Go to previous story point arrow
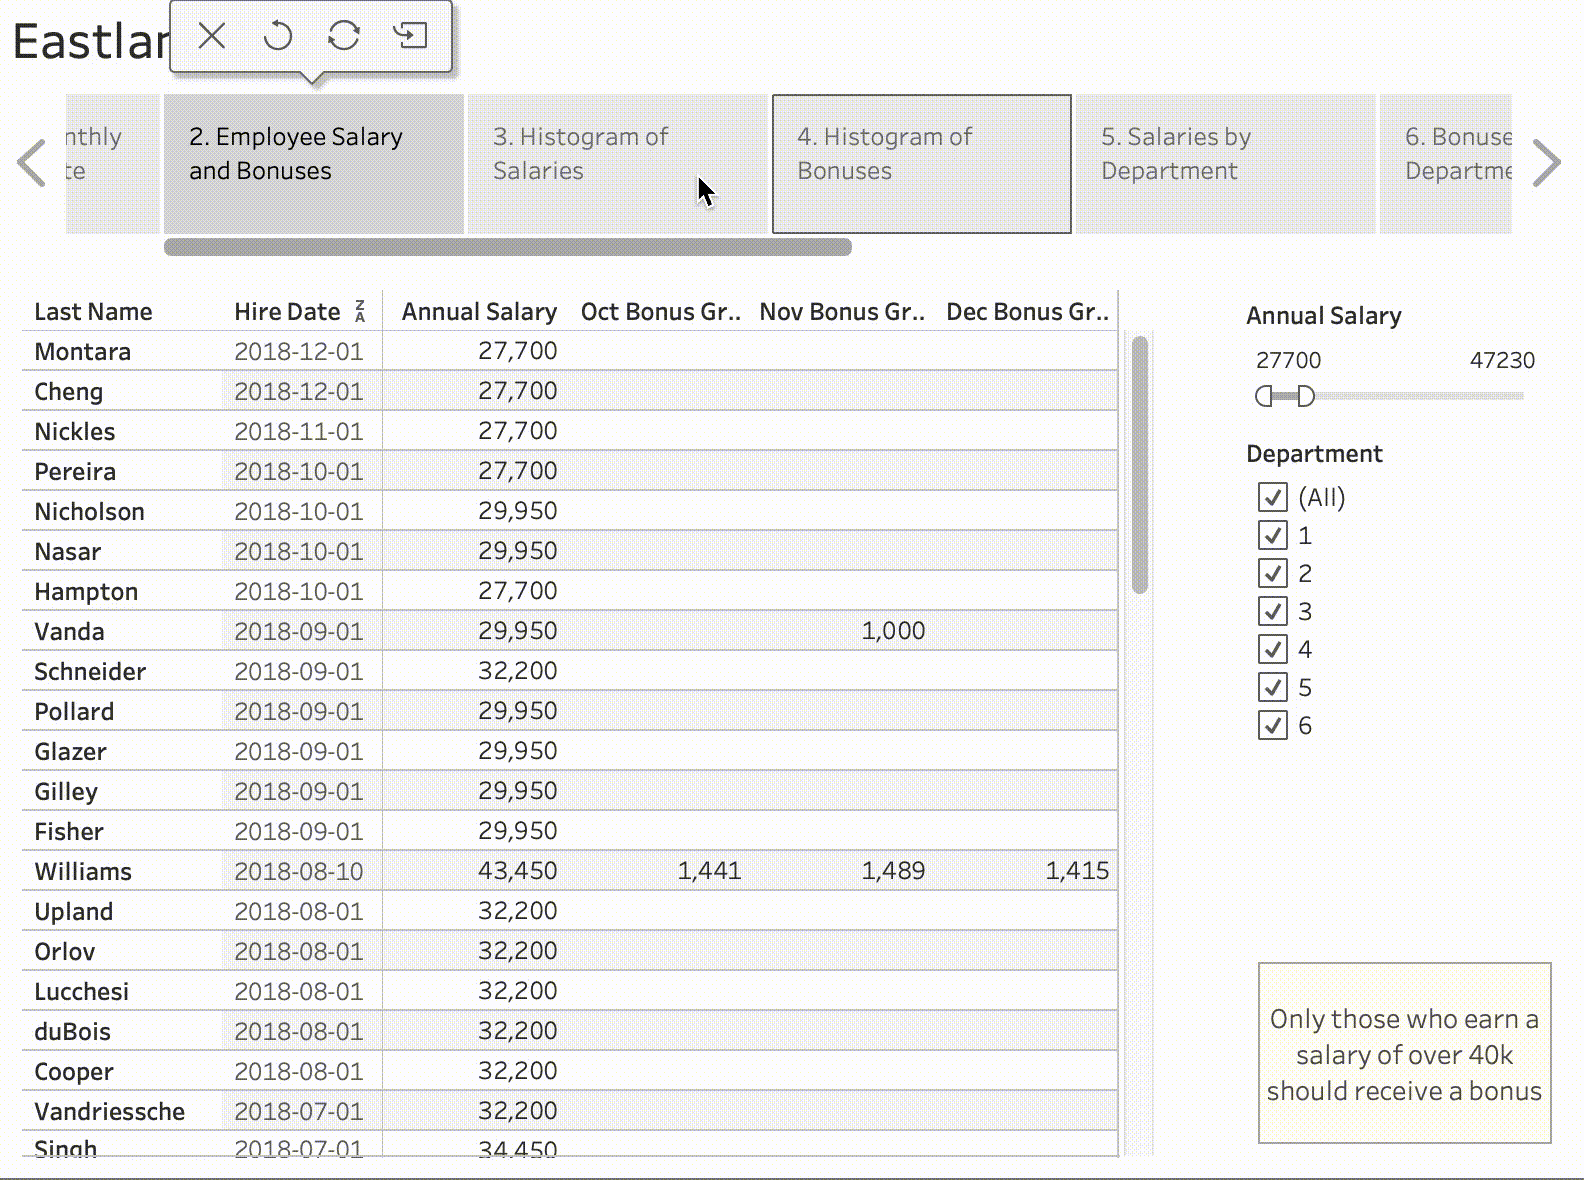The image size is (1584, 1180). 32,163
